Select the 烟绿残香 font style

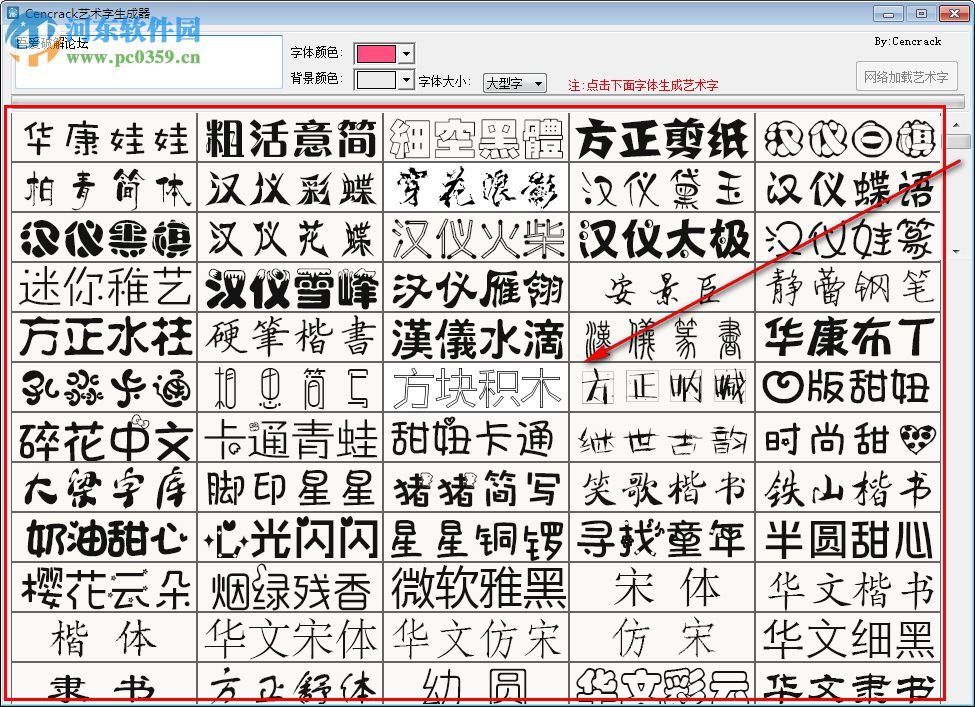(x=289, y=587)
